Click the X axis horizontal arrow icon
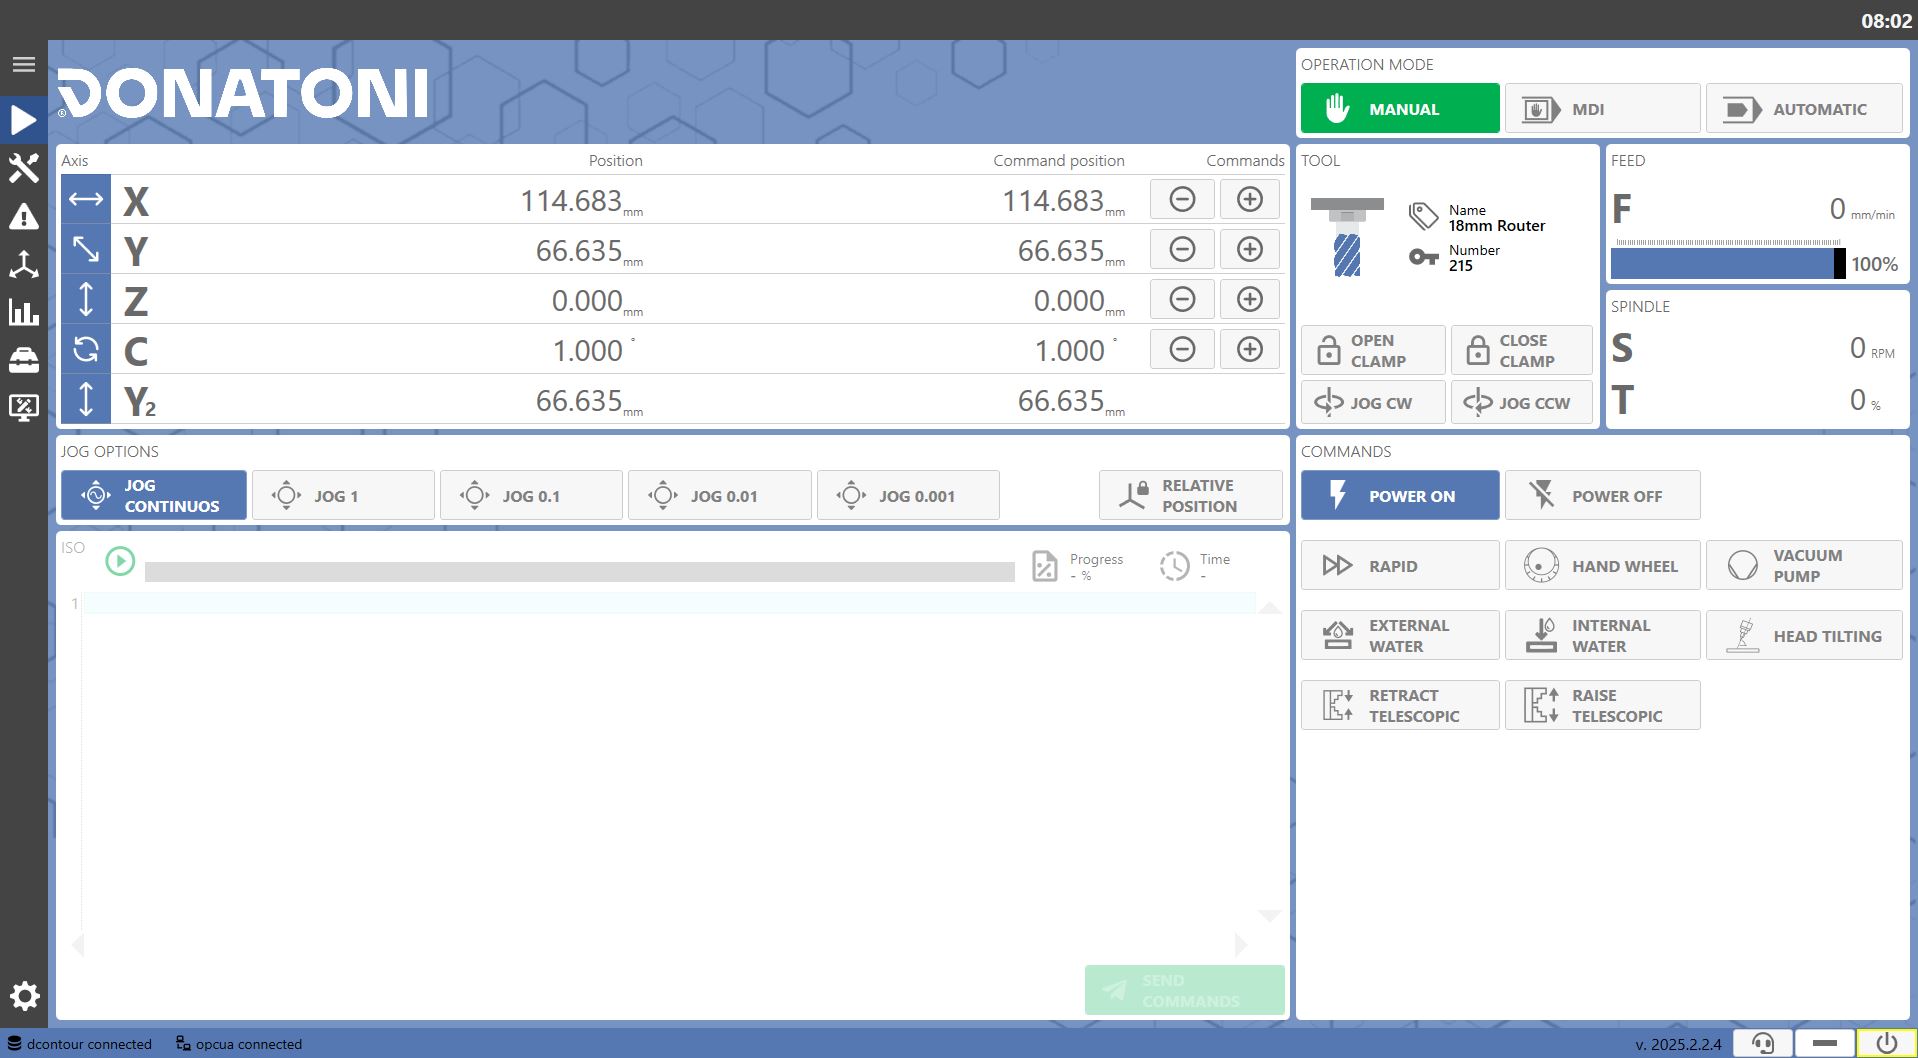Image resolution: width=1918 pixels, height=1058 pixels. [x=86, y=200]
